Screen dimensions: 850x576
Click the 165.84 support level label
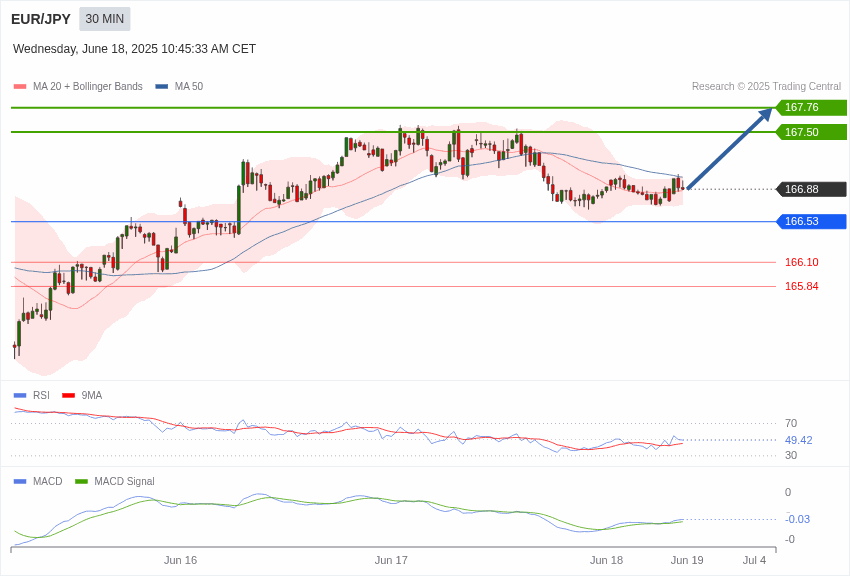(x=802, y=286)
